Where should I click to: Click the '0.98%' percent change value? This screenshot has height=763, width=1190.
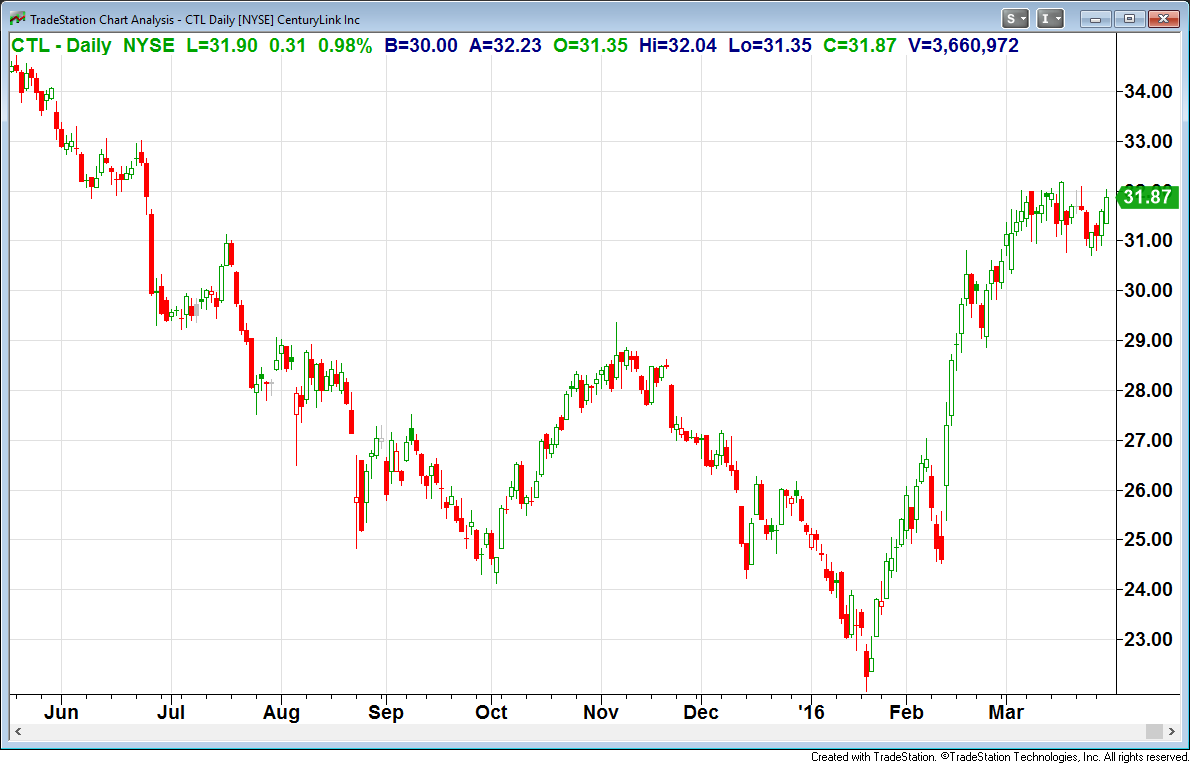tap(345, 46)
